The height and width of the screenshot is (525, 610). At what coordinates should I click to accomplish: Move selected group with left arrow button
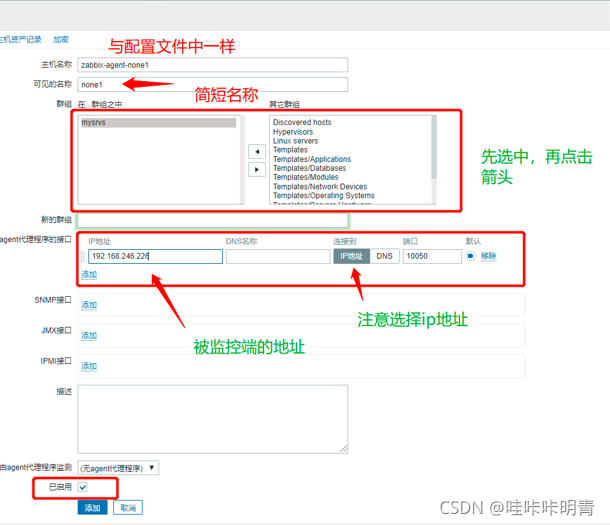[257, 151]
